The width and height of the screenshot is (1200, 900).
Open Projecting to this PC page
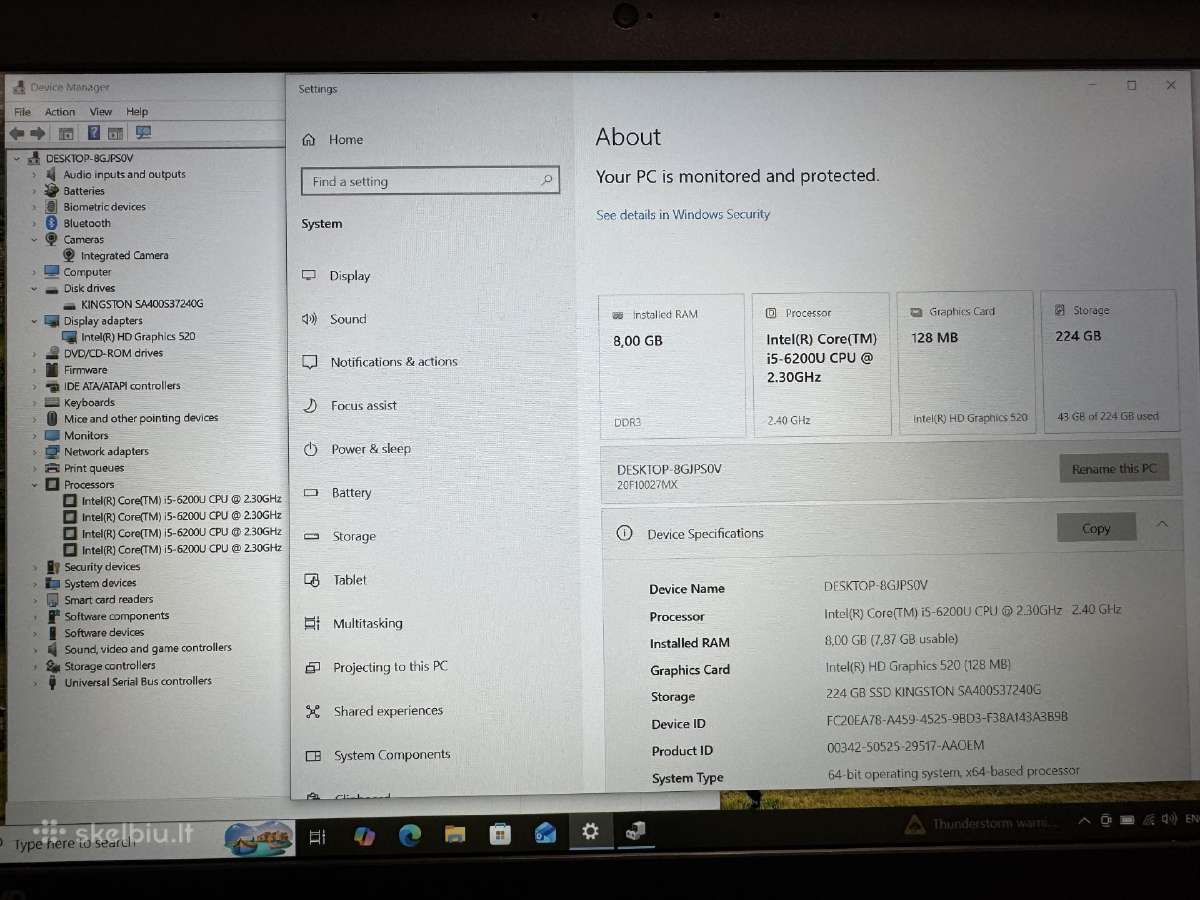[390, 667]
